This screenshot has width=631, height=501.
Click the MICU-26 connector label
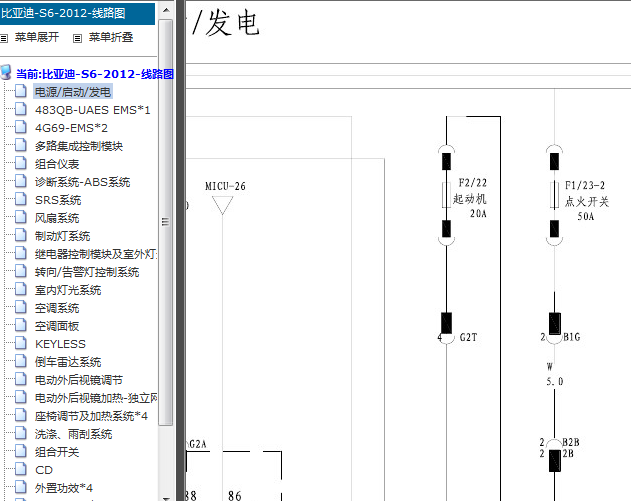(225, 186)
